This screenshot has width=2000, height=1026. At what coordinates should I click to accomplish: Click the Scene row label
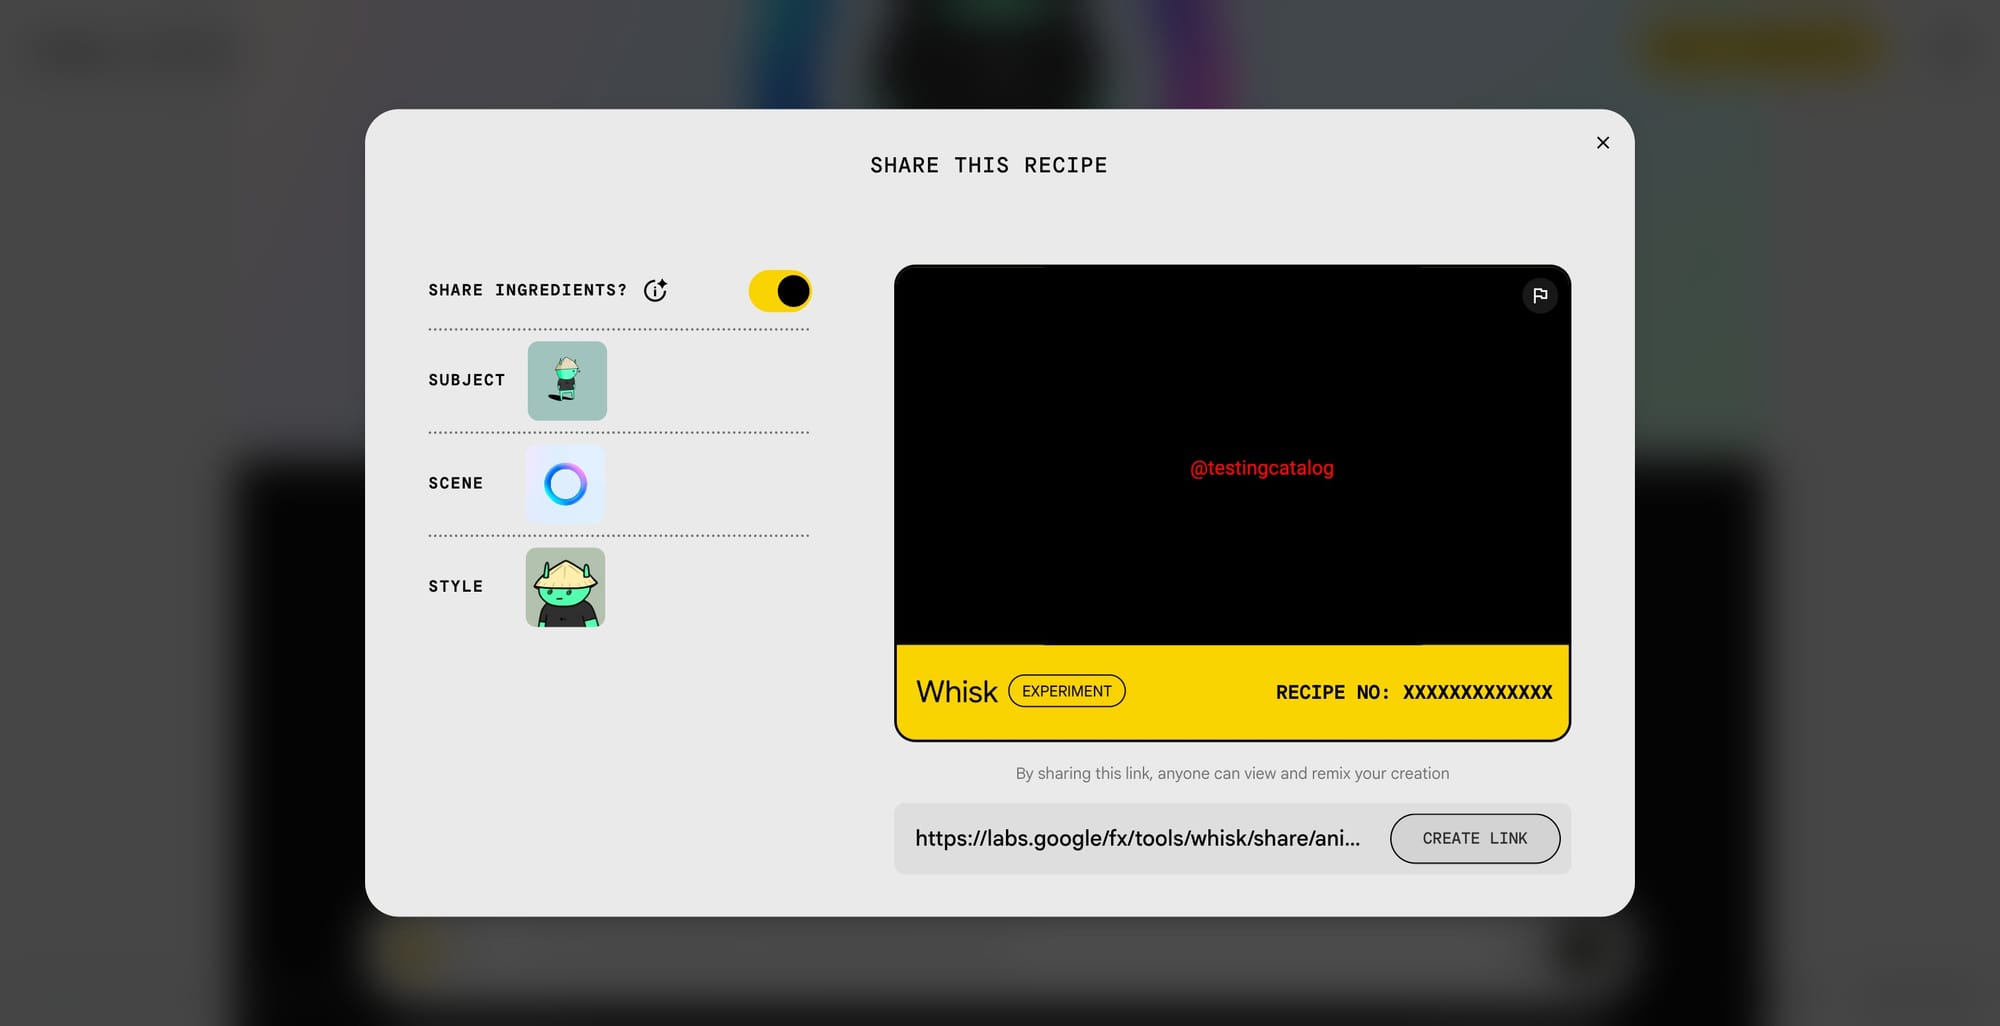click(456, 483)
